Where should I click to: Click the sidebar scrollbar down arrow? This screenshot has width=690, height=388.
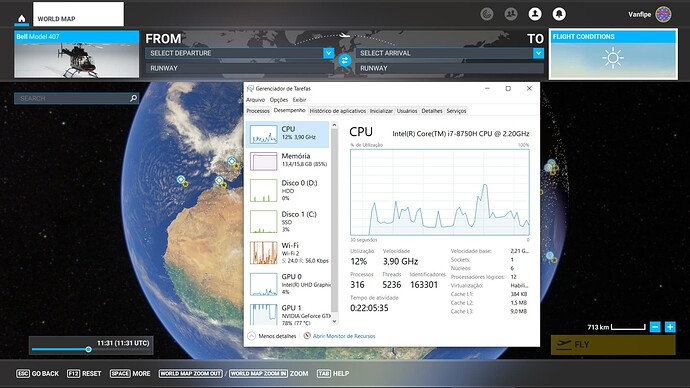point(334,321)
